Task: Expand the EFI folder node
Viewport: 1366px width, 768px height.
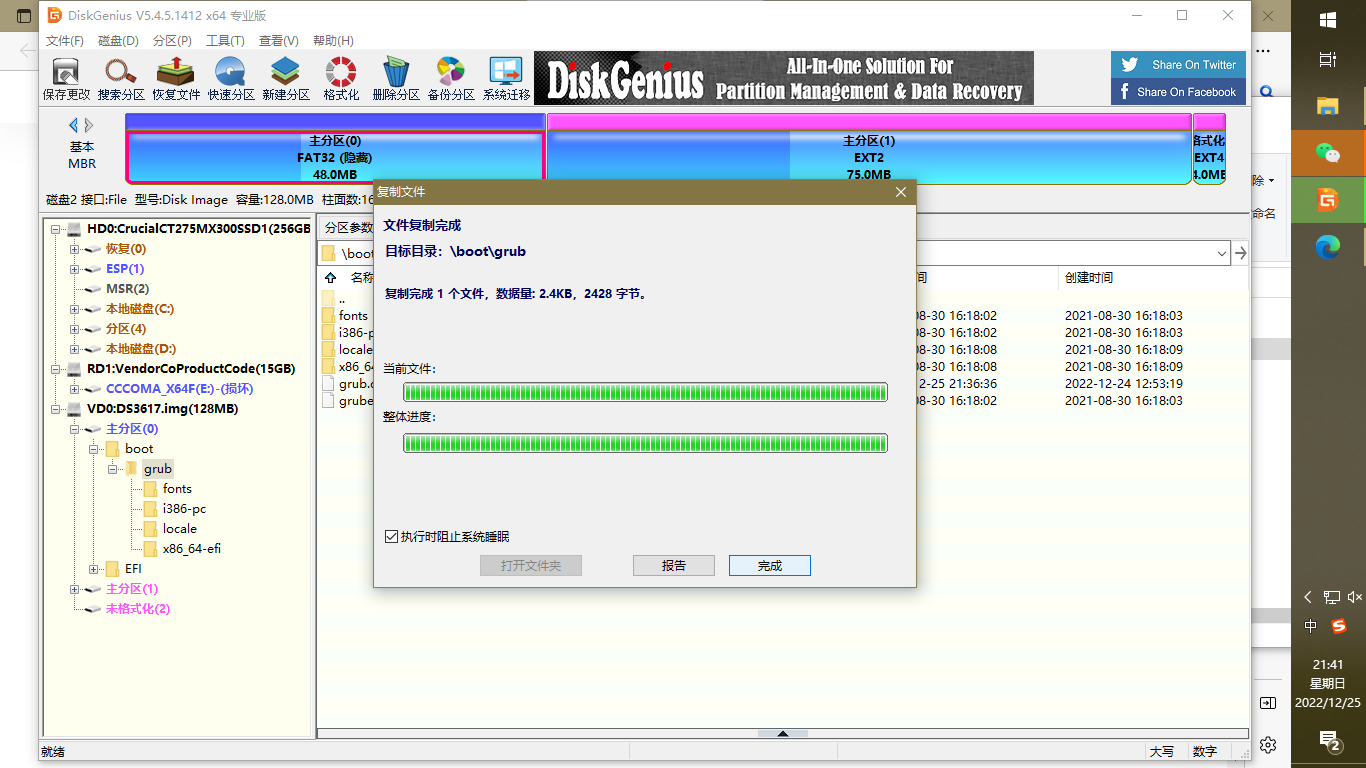Action: [x=93, y=568]
